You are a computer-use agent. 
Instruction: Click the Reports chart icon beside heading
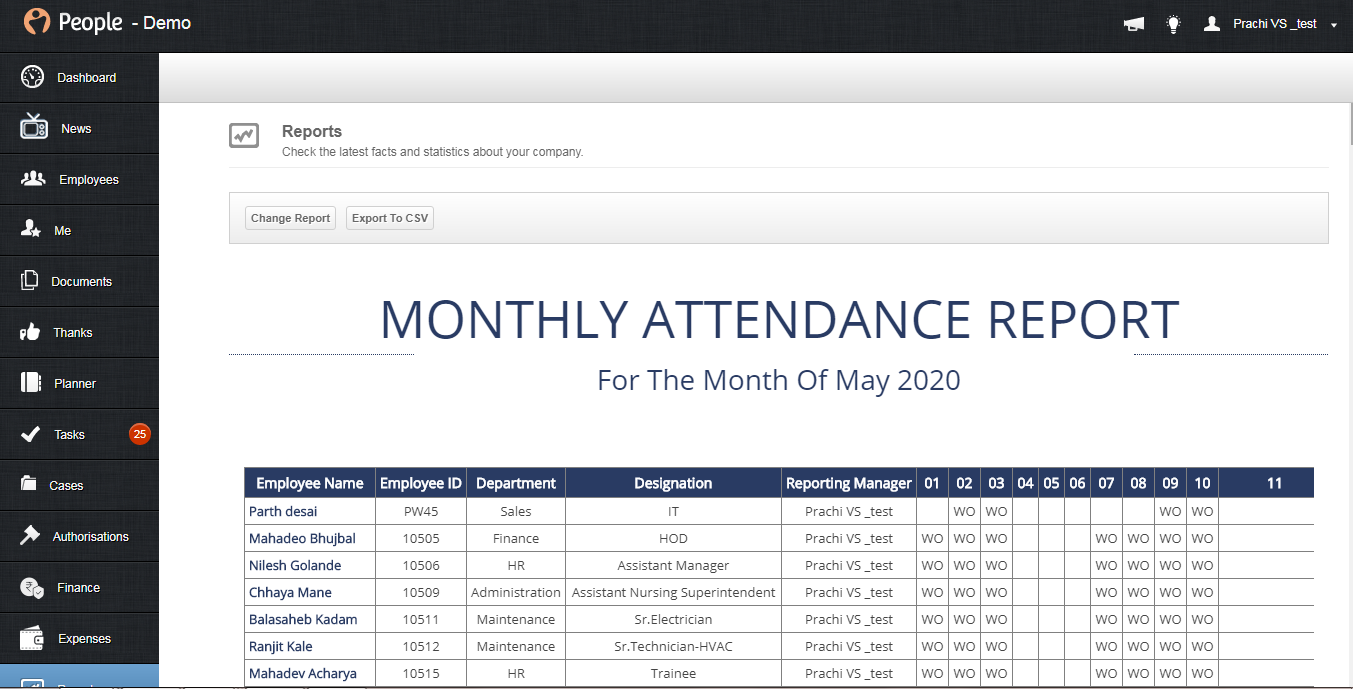[244, 135]
